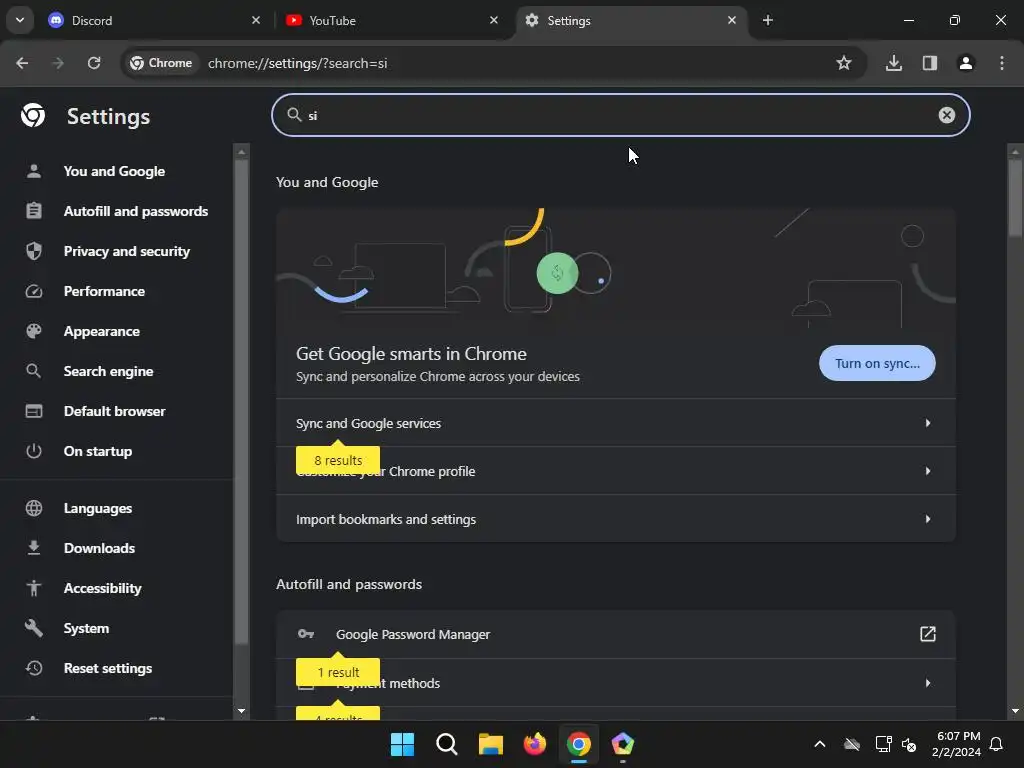Click the Google Password Manager key icon
1024x768 pixels.
coord(306,633)
